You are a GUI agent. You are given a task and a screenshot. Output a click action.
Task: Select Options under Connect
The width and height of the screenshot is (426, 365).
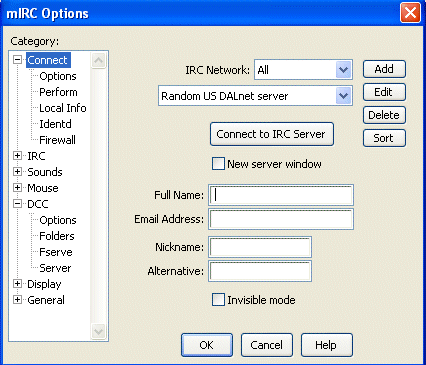pyautogui.click(x=58, y=76)
